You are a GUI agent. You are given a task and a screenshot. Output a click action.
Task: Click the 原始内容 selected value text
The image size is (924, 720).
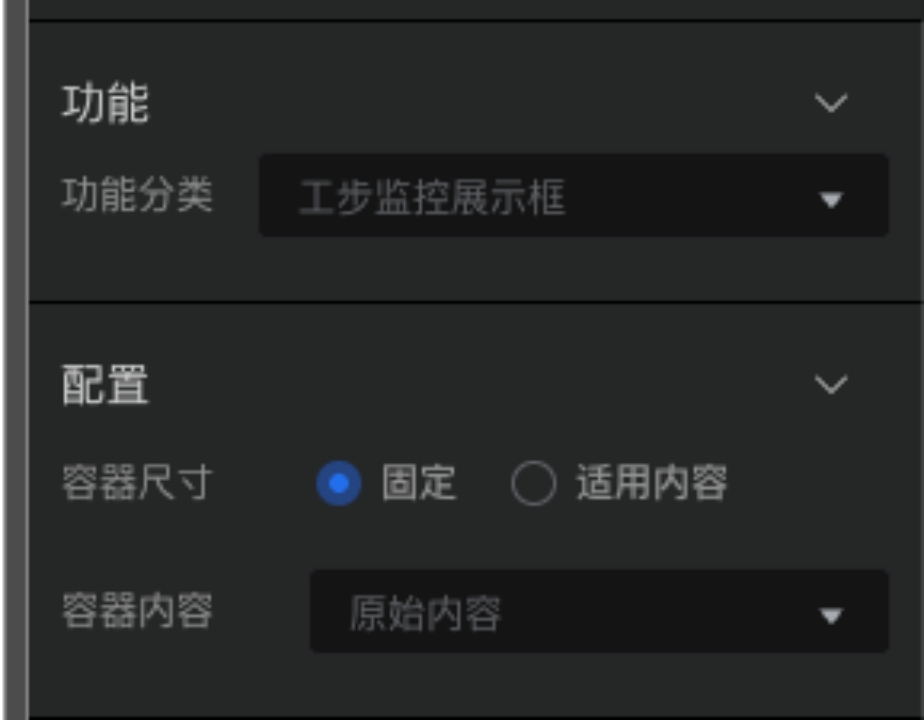[425, 613]
